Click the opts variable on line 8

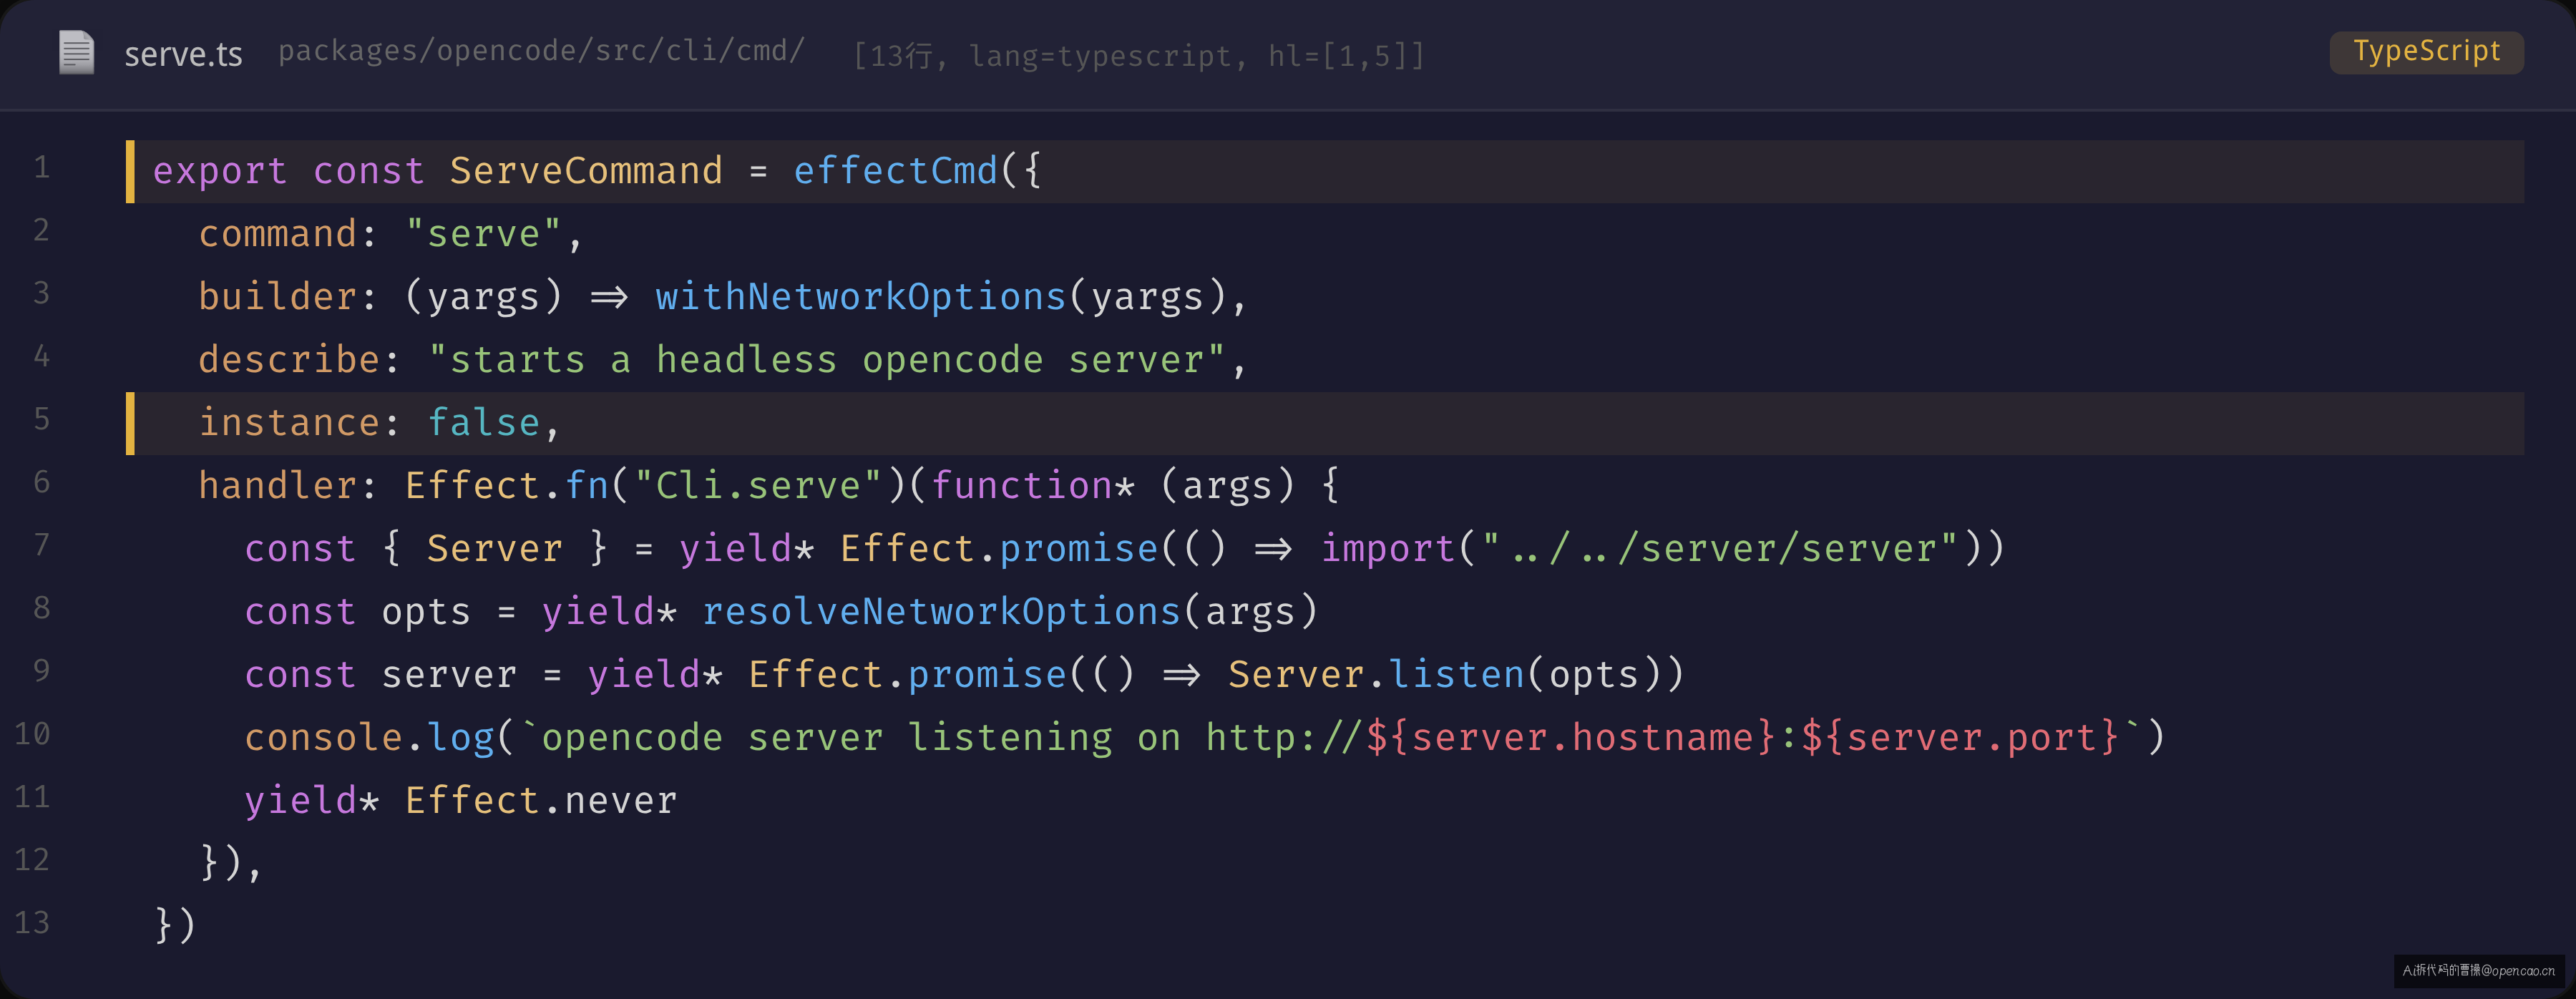tap(426, 612)
